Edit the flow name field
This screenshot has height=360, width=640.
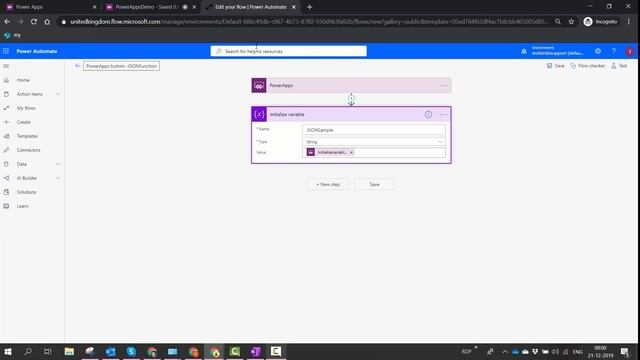click(x=121, y=66)
